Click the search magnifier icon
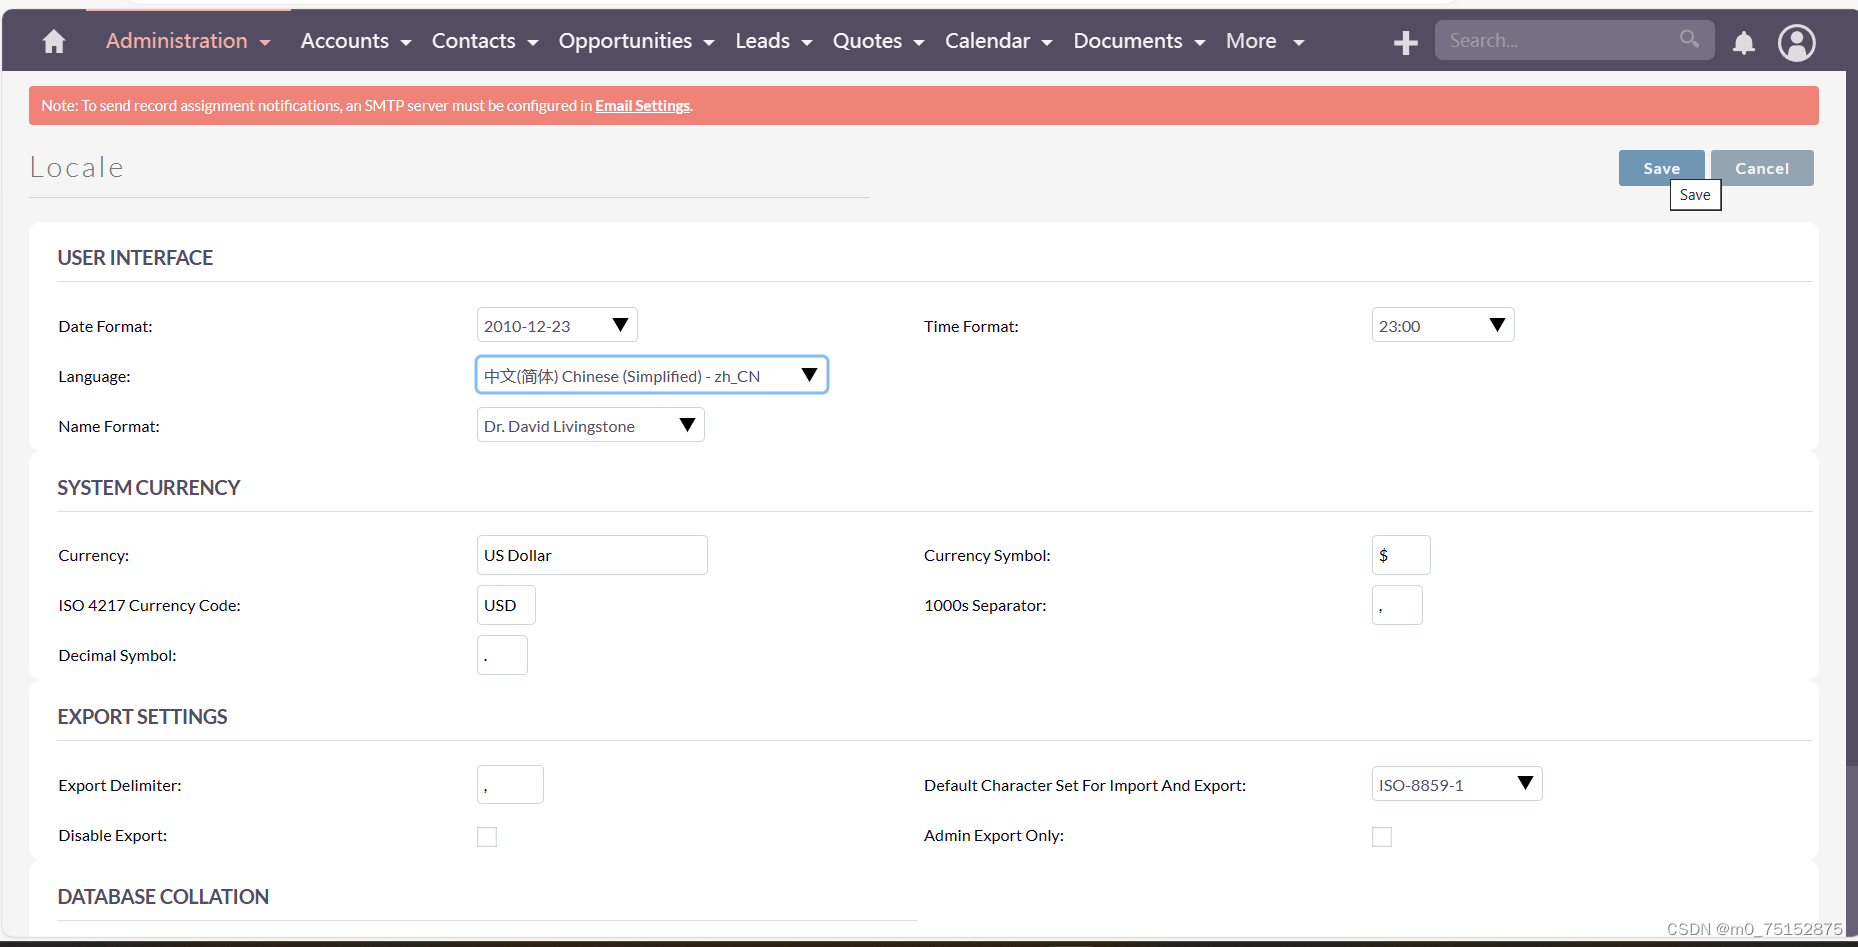The image size is (1858, 947). point(1689,39)
